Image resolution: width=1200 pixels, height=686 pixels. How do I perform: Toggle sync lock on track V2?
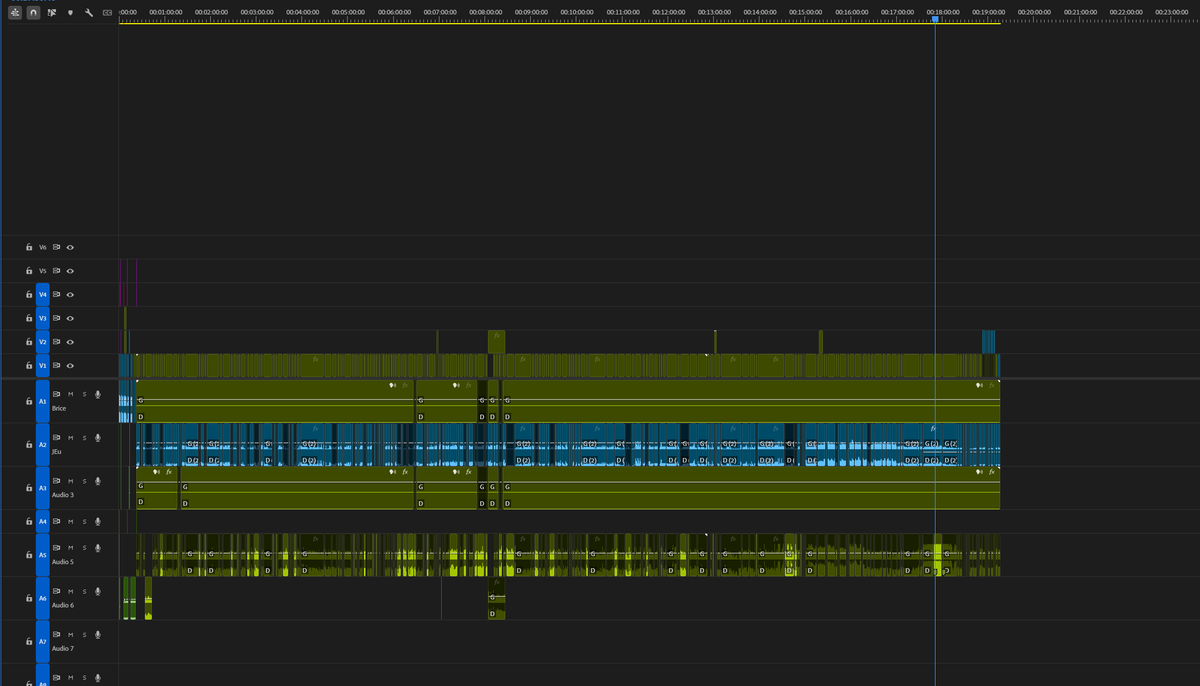57,342
